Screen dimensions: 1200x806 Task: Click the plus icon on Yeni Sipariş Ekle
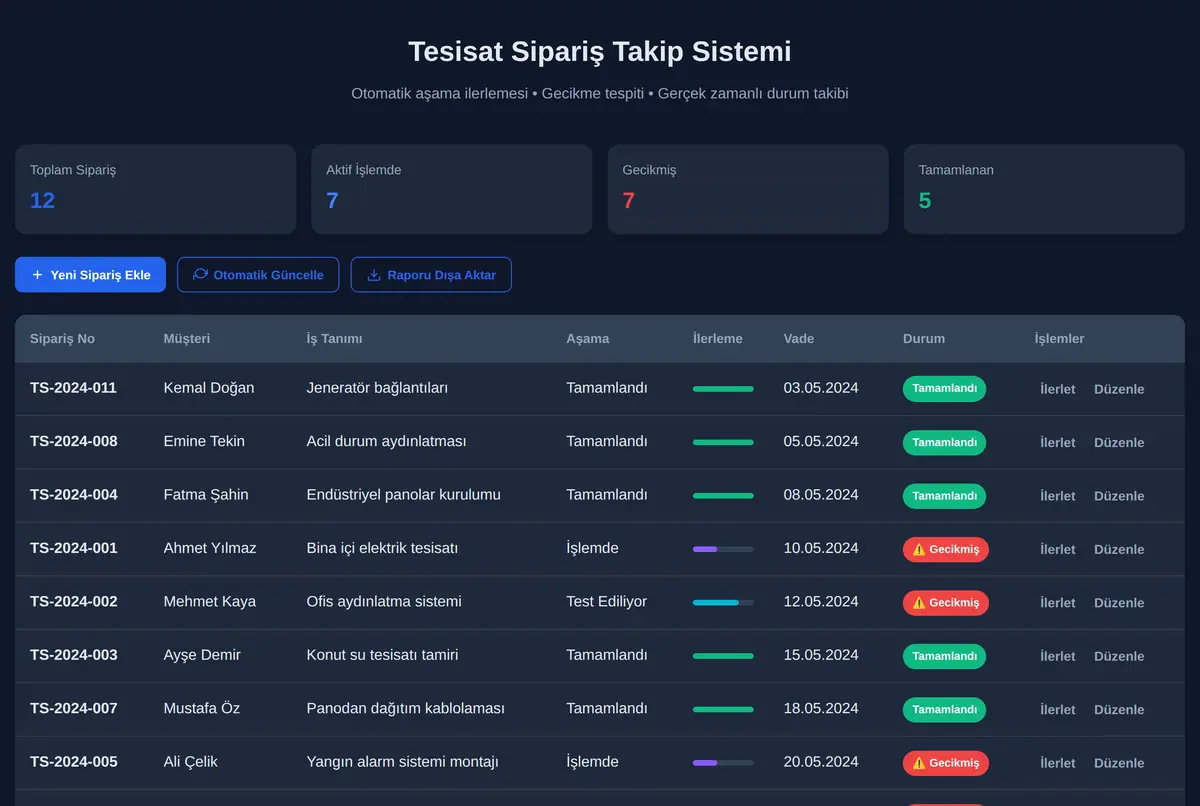point(37,275)
